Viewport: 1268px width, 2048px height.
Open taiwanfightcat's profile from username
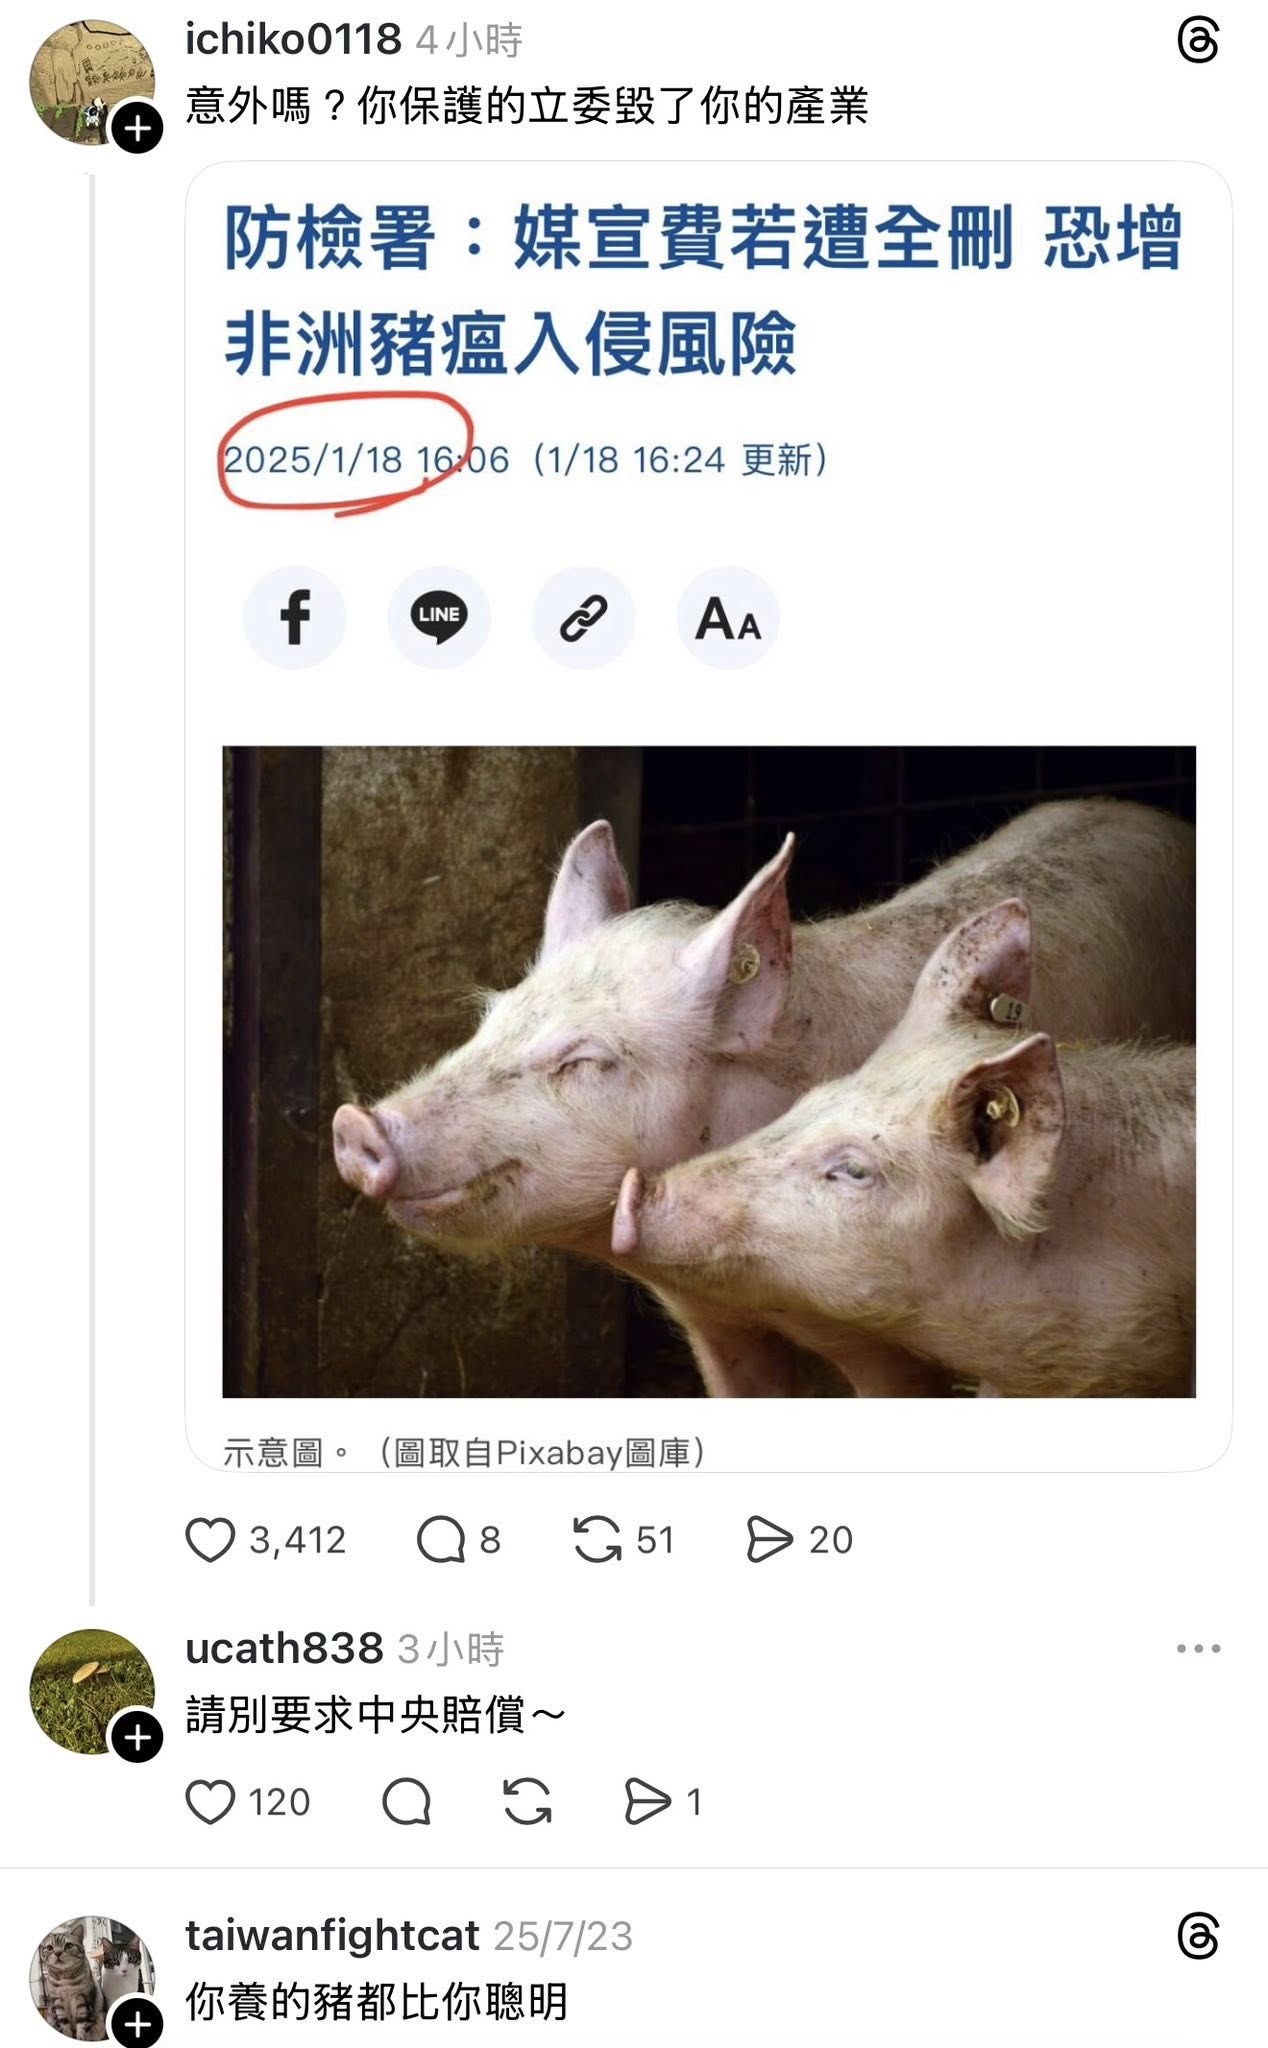pyautogui.click(x=332, y=1936)
